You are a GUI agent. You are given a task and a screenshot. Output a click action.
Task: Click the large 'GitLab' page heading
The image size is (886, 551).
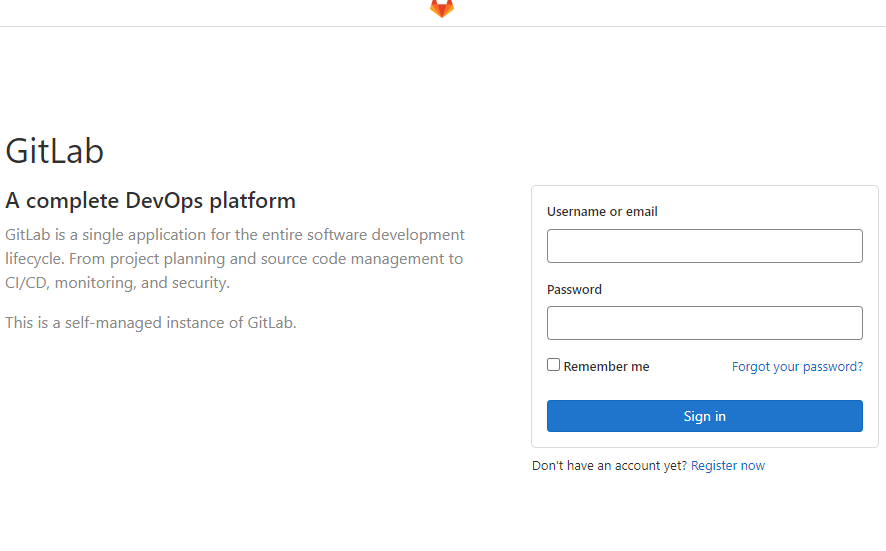click(x=54, y=151)
